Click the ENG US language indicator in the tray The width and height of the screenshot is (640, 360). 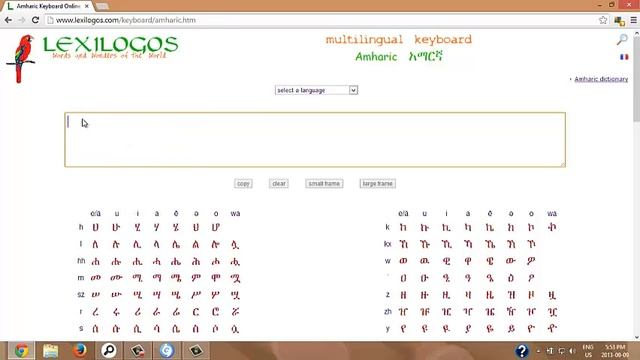pyautogui.click(x=588, y=351)
